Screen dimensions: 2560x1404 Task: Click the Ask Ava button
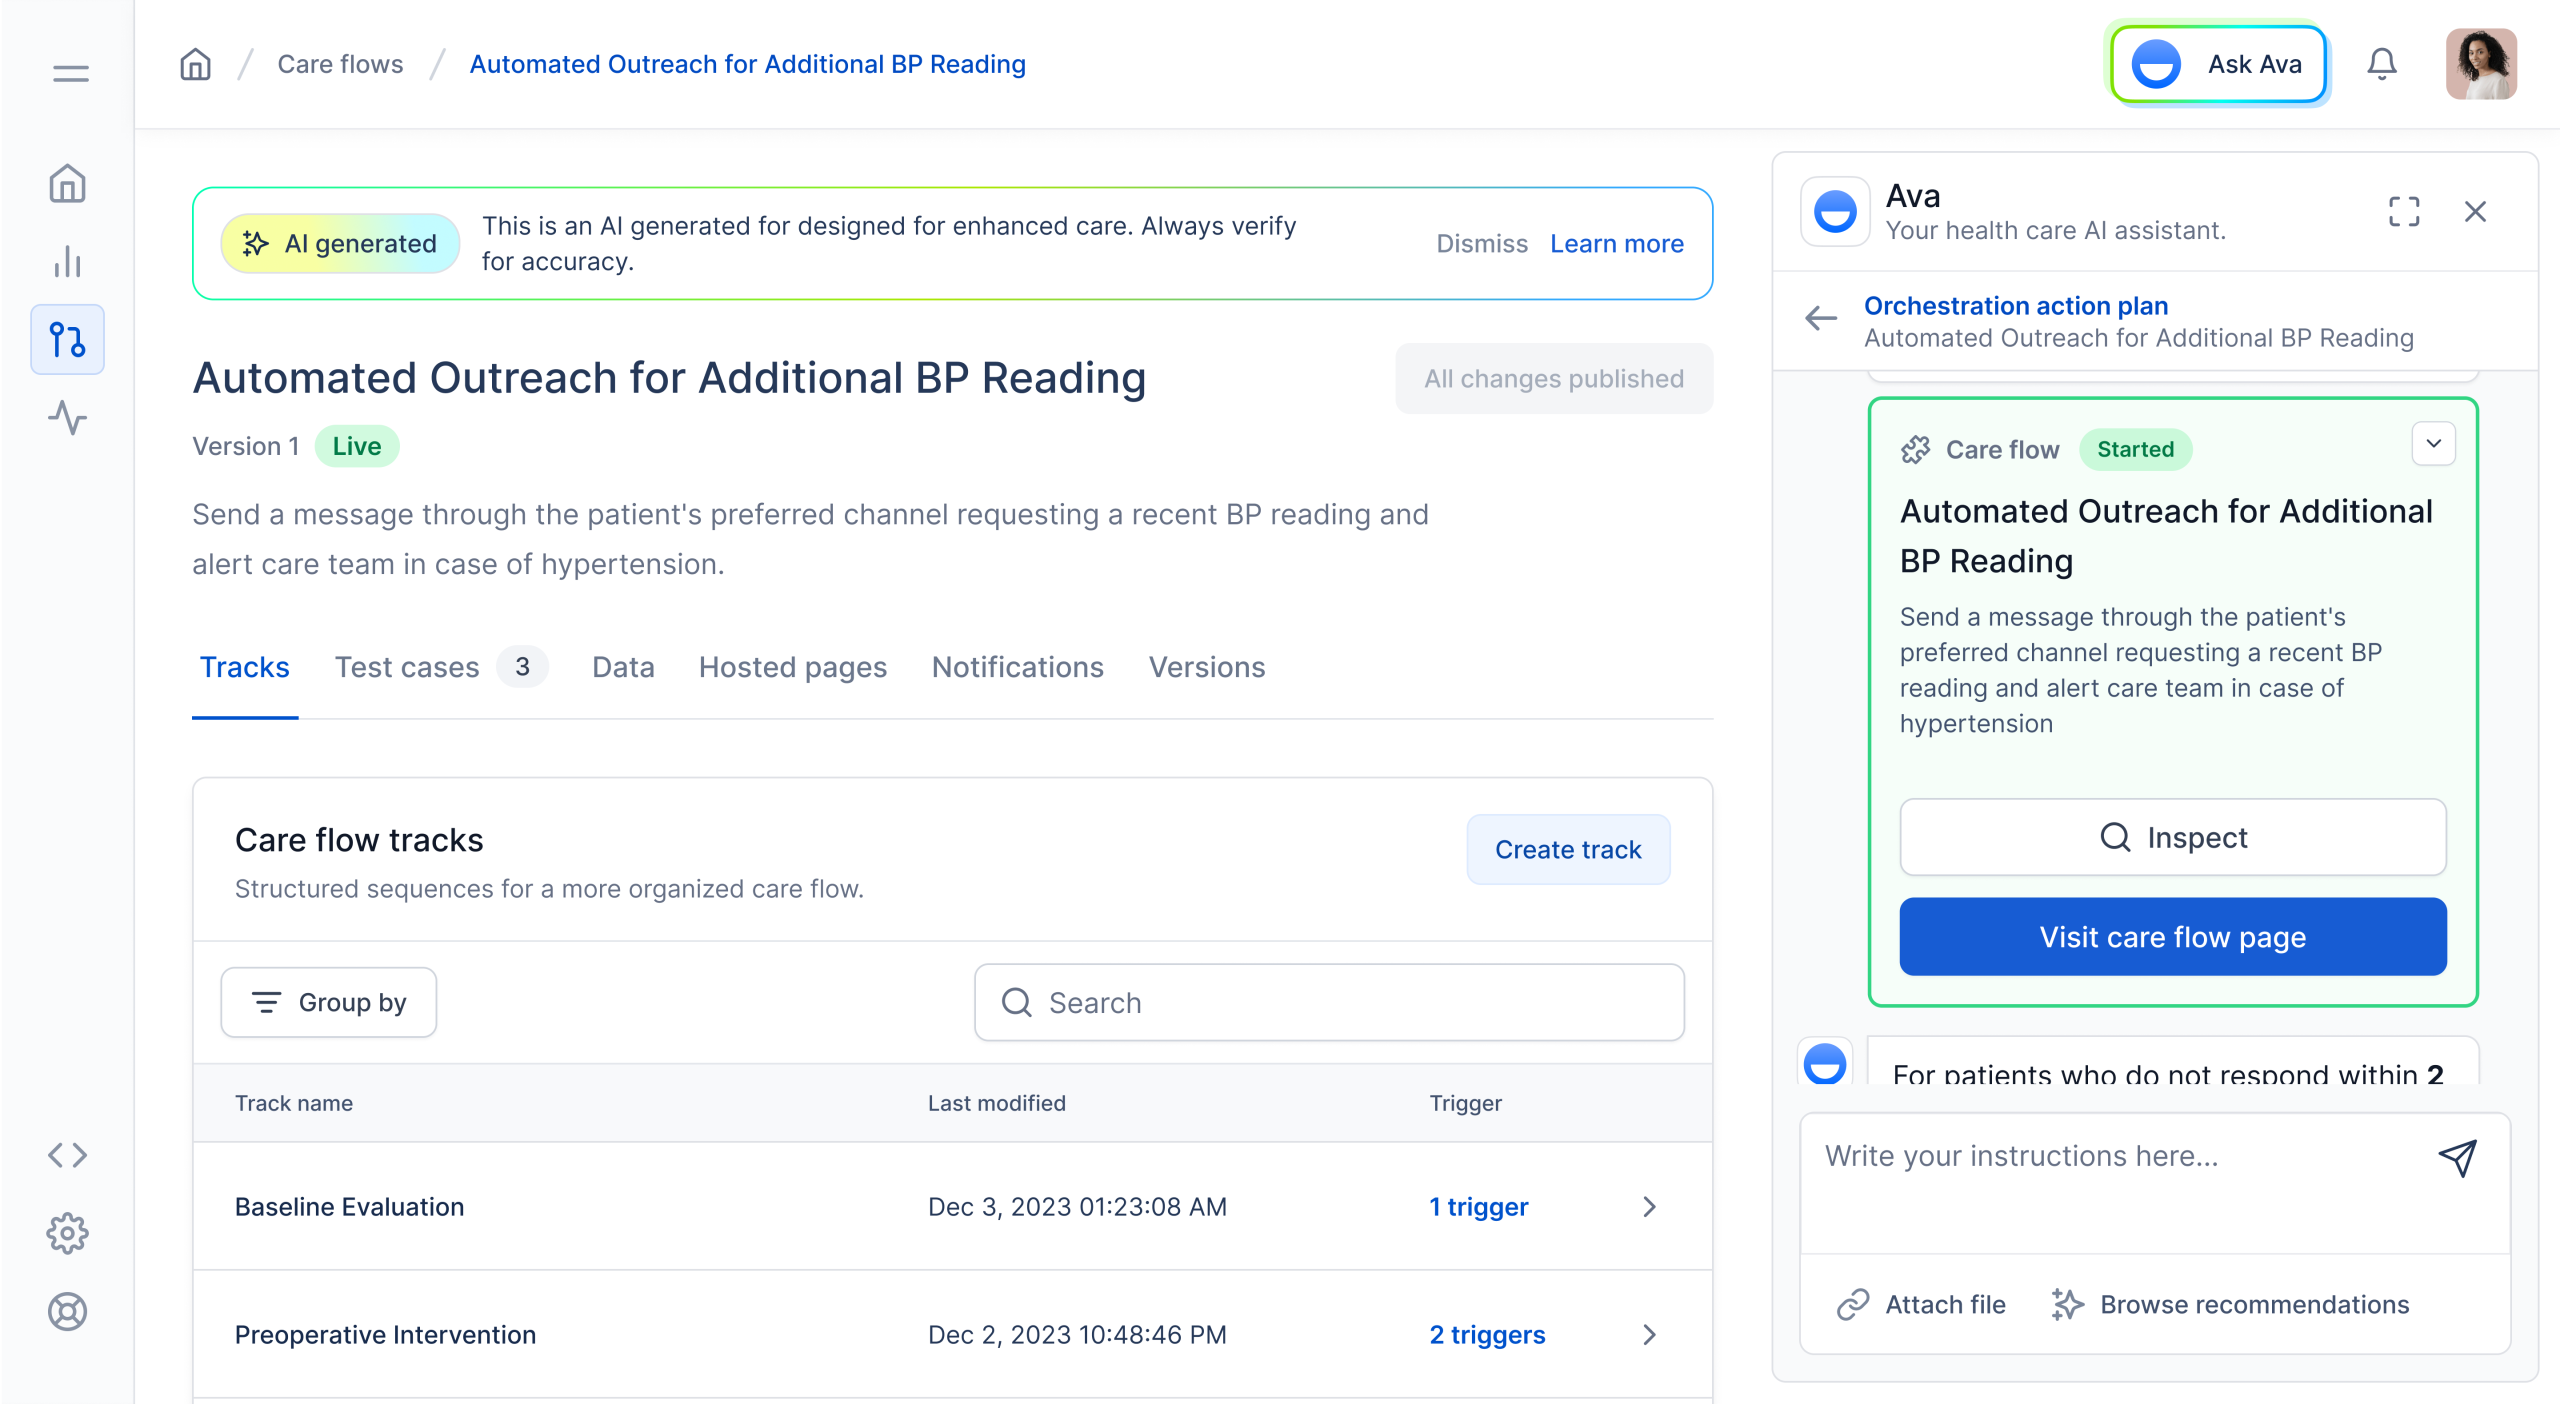2218,64
